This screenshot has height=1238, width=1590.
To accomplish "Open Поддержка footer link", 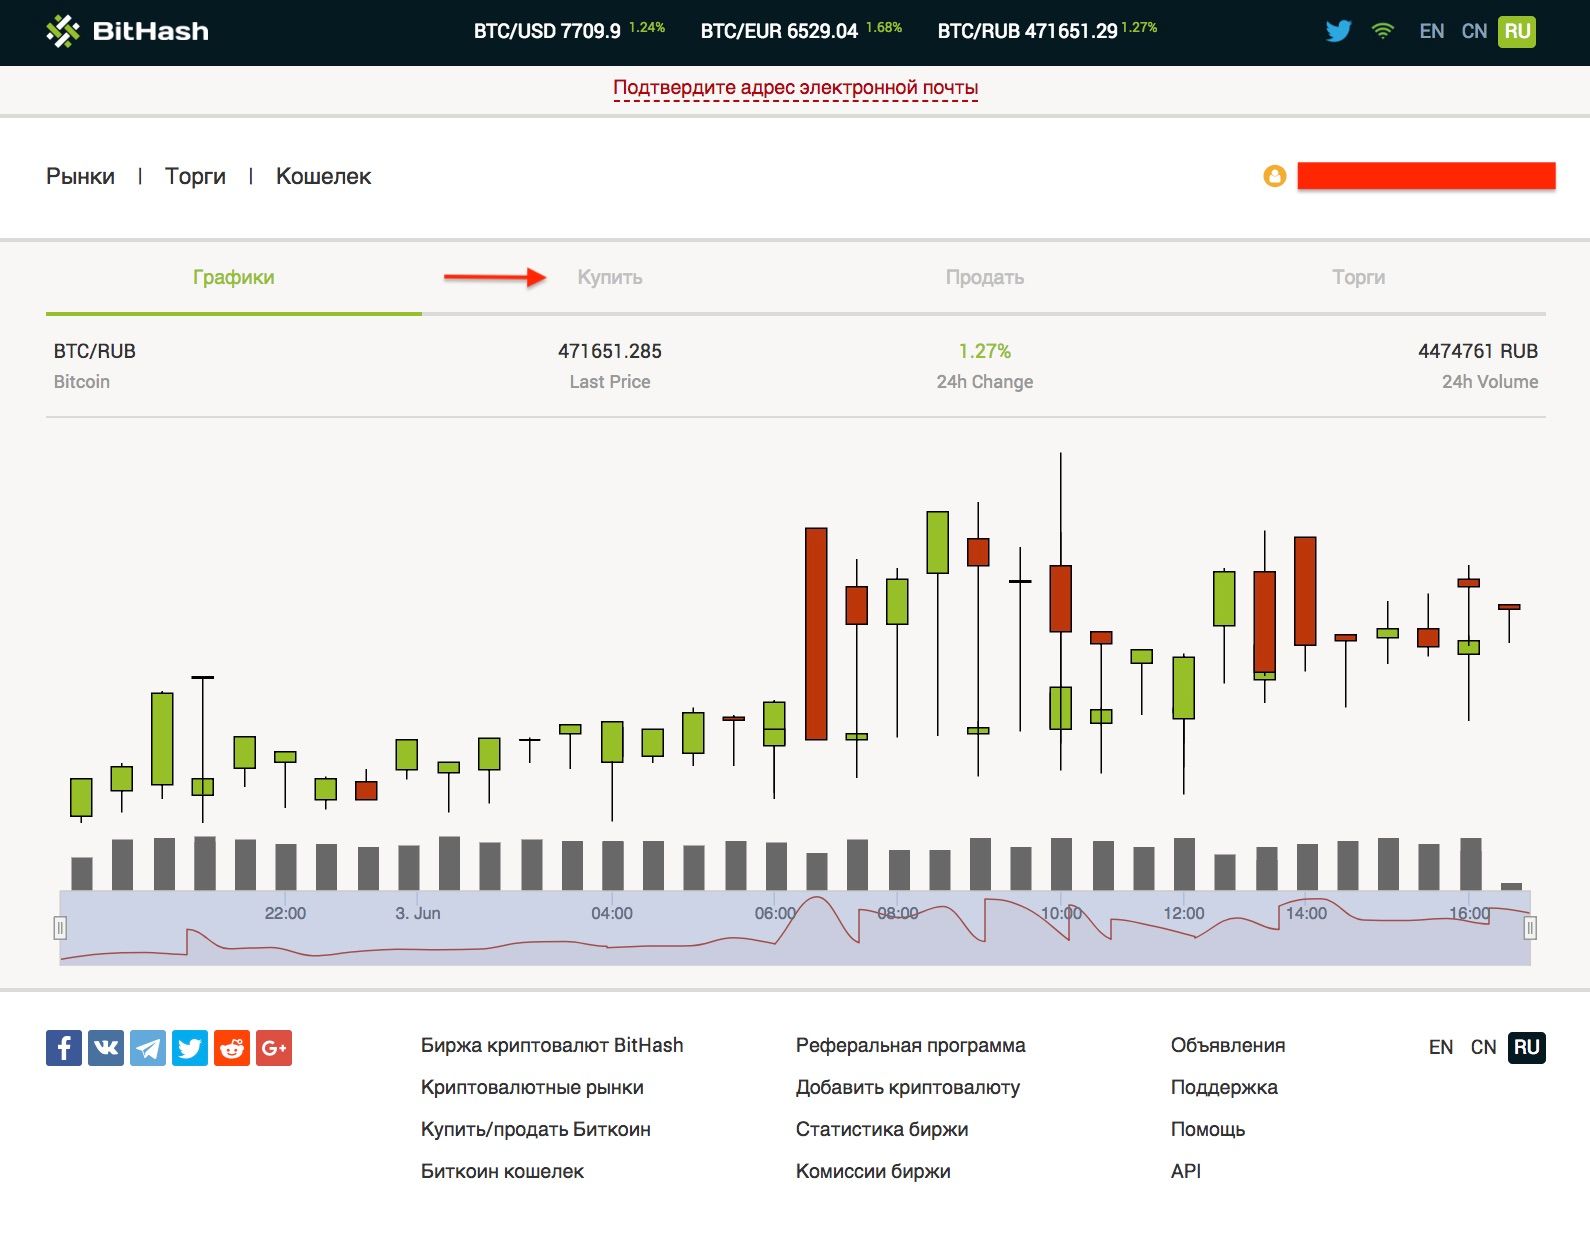I will pos(1224,1087).
